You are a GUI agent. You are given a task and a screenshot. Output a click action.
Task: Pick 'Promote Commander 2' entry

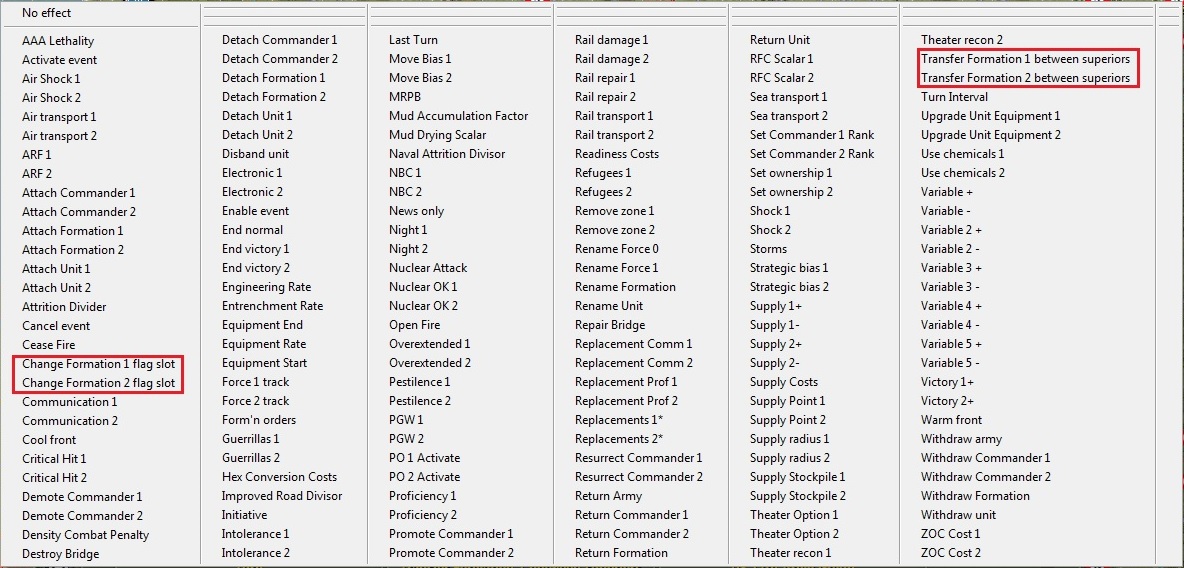point(452,553)
